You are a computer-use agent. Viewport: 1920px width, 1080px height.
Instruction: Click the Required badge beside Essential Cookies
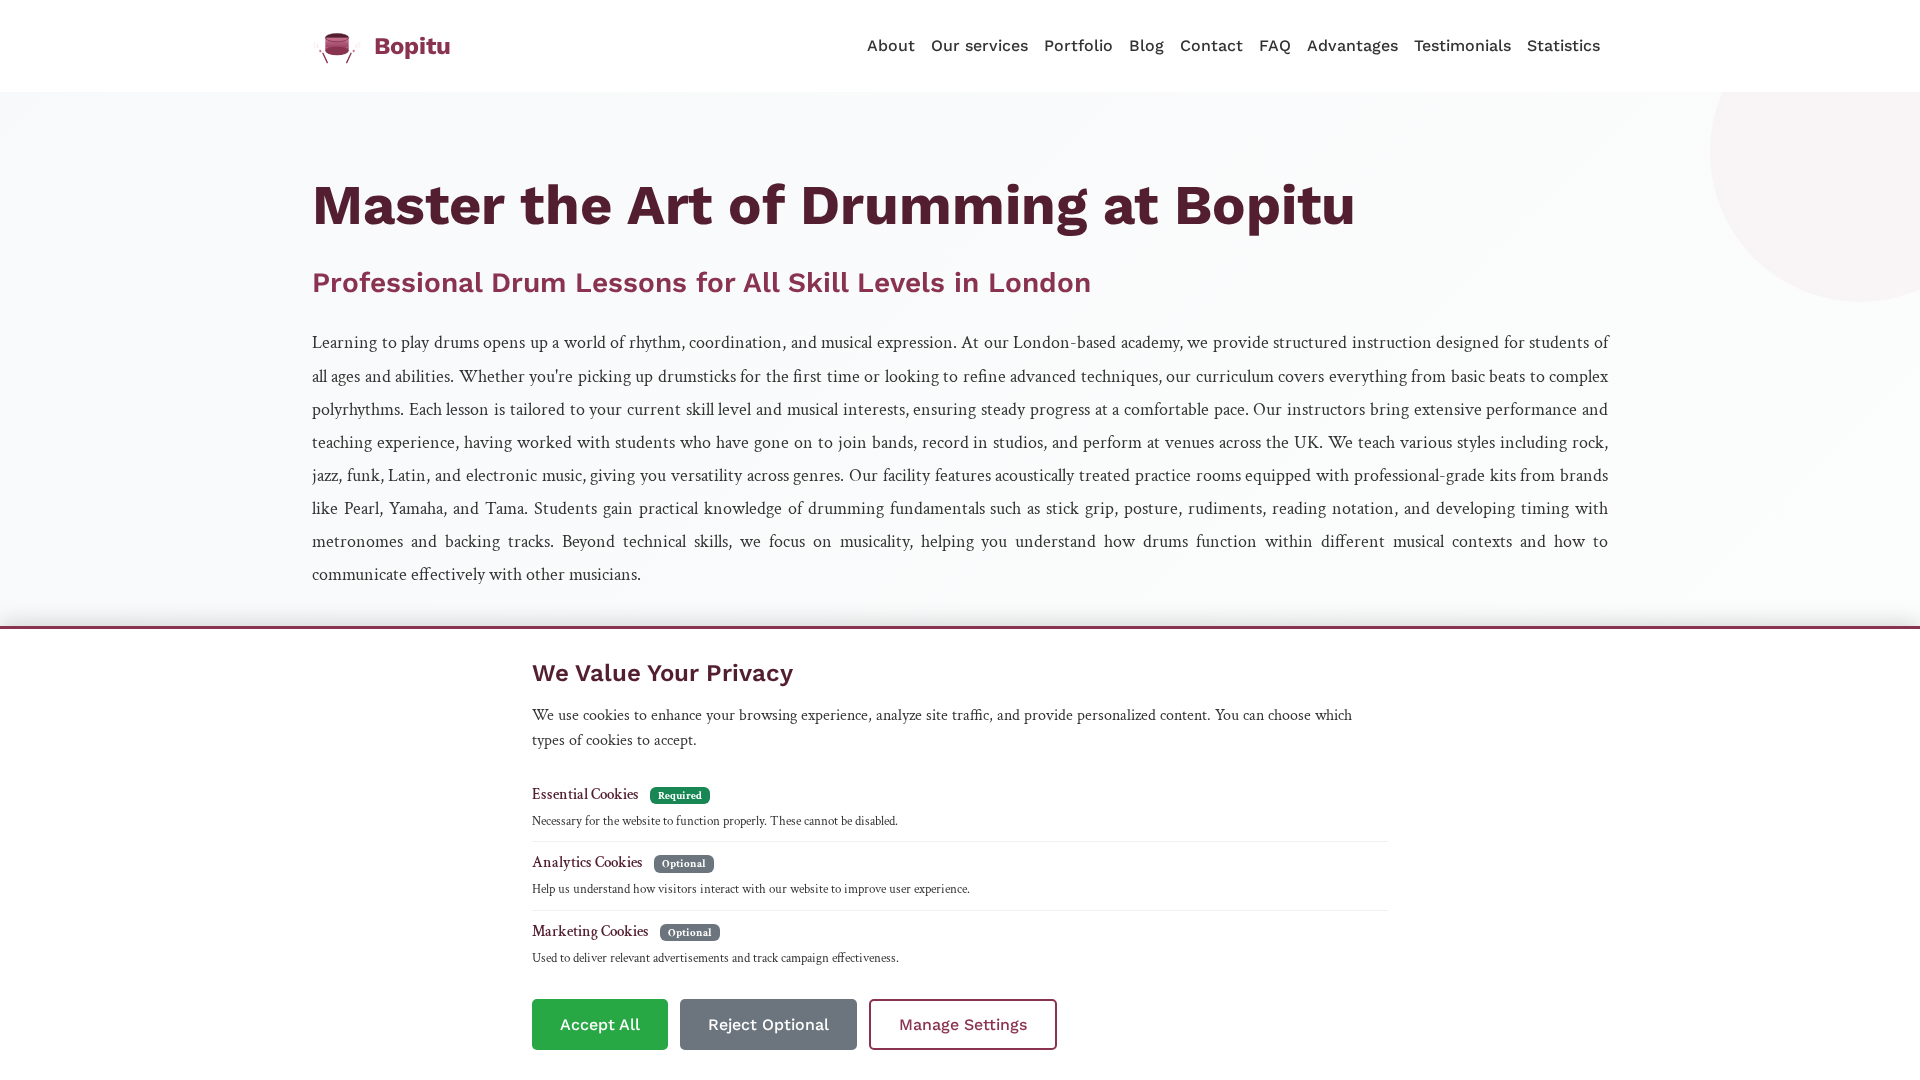point(680,795)
